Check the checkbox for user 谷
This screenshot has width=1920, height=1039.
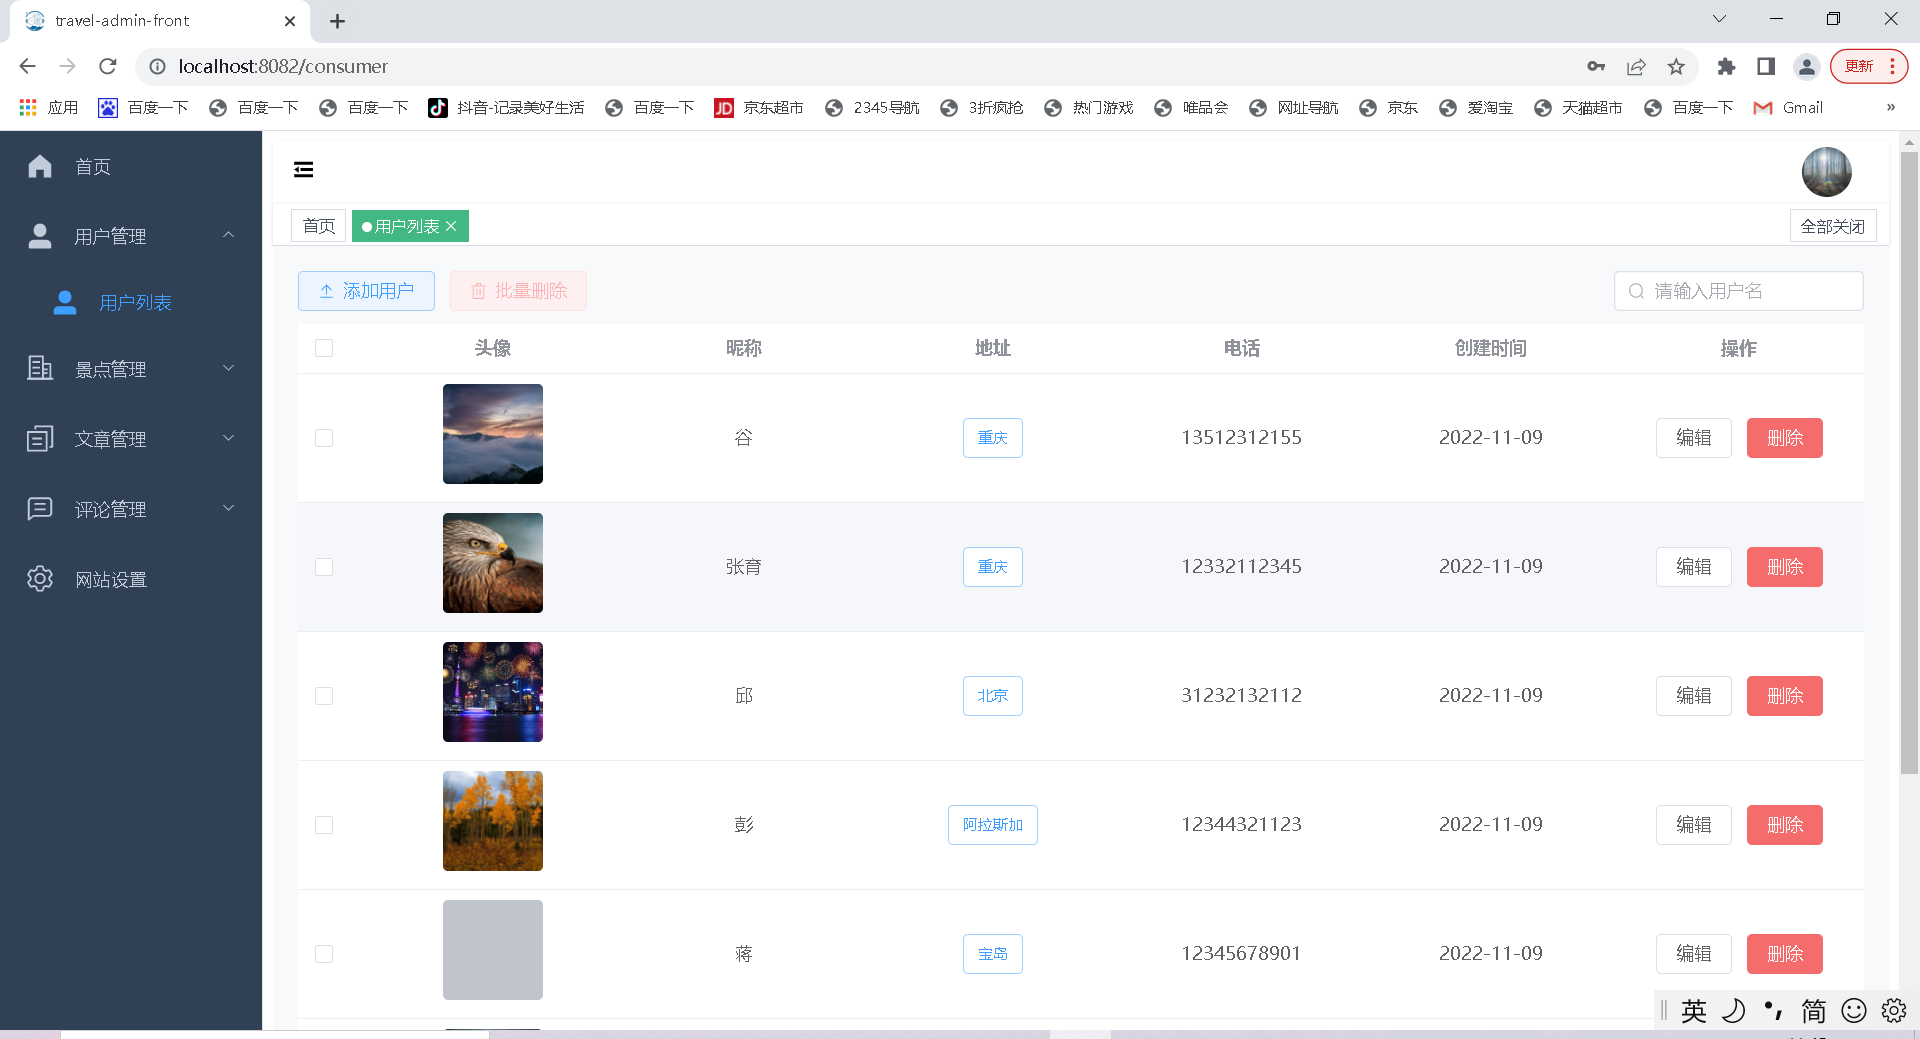point(324,438)
